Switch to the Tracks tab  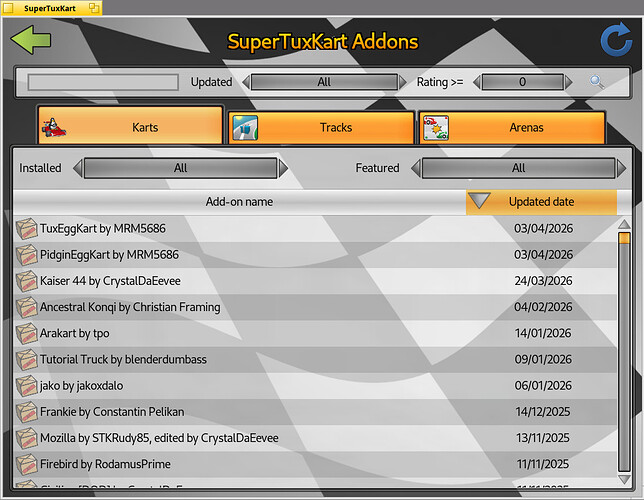point(321,128)
